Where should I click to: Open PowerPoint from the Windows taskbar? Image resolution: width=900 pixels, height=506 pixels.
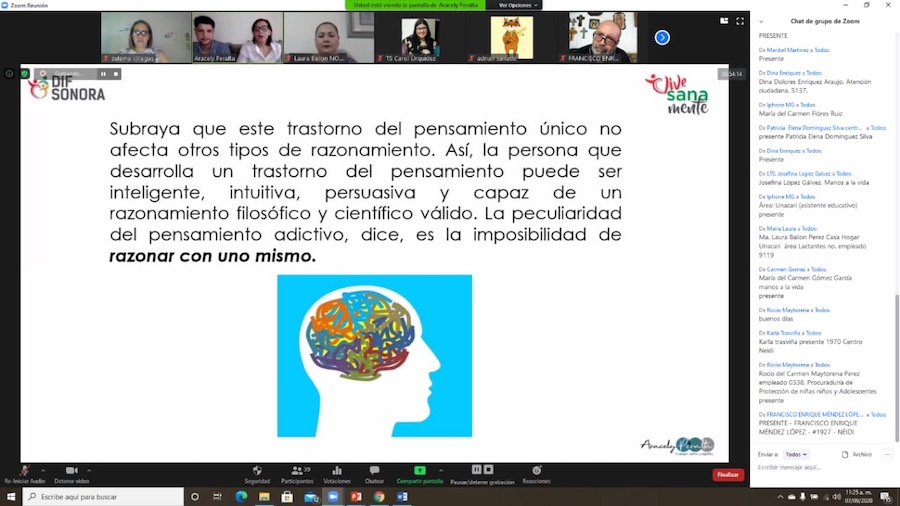355,497
